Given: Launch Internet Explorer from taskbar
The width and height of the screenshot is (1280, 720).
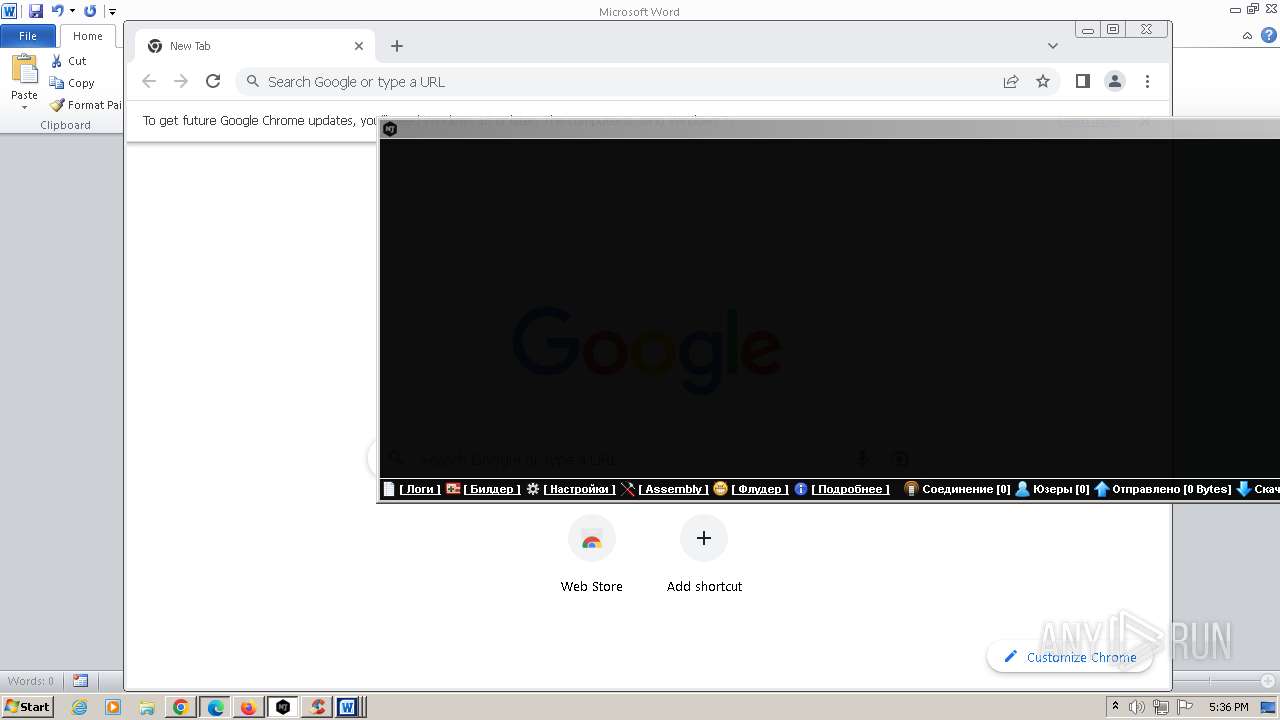Looking at the screenshot, I should [x=79, y=707].
